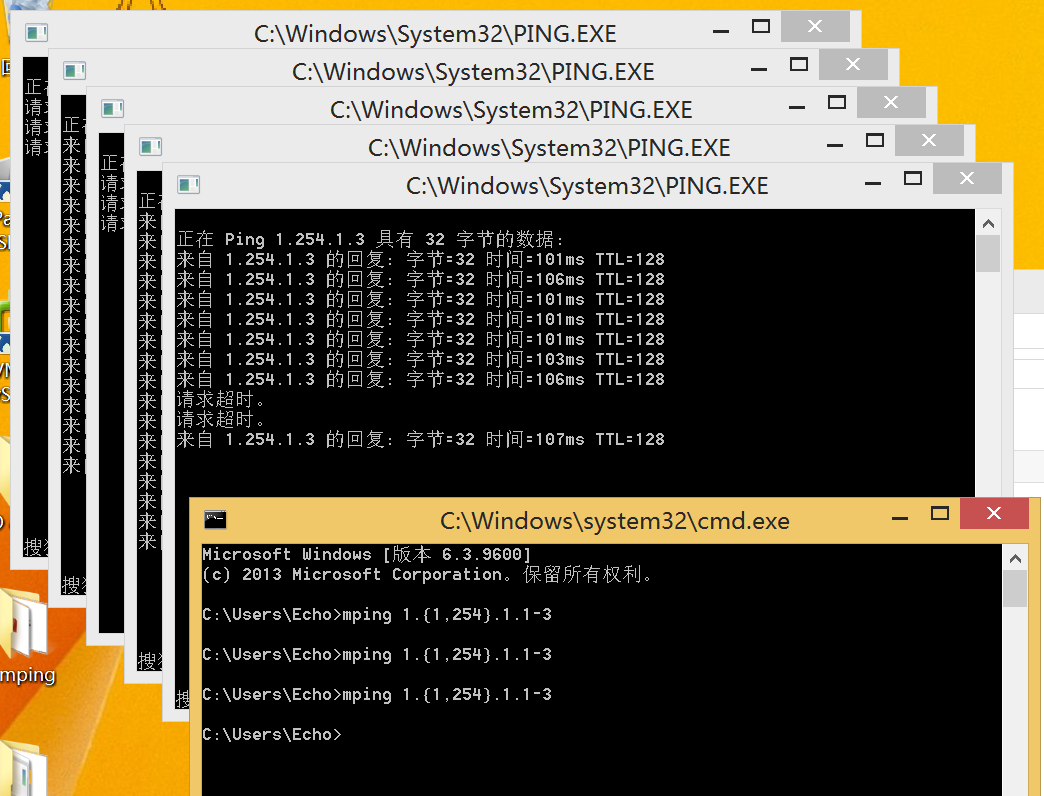1044x796 pixels.
Task: Click system icon of the rearmost PING.EXE window
Action: pyautogui.click(x=37, y=32)
